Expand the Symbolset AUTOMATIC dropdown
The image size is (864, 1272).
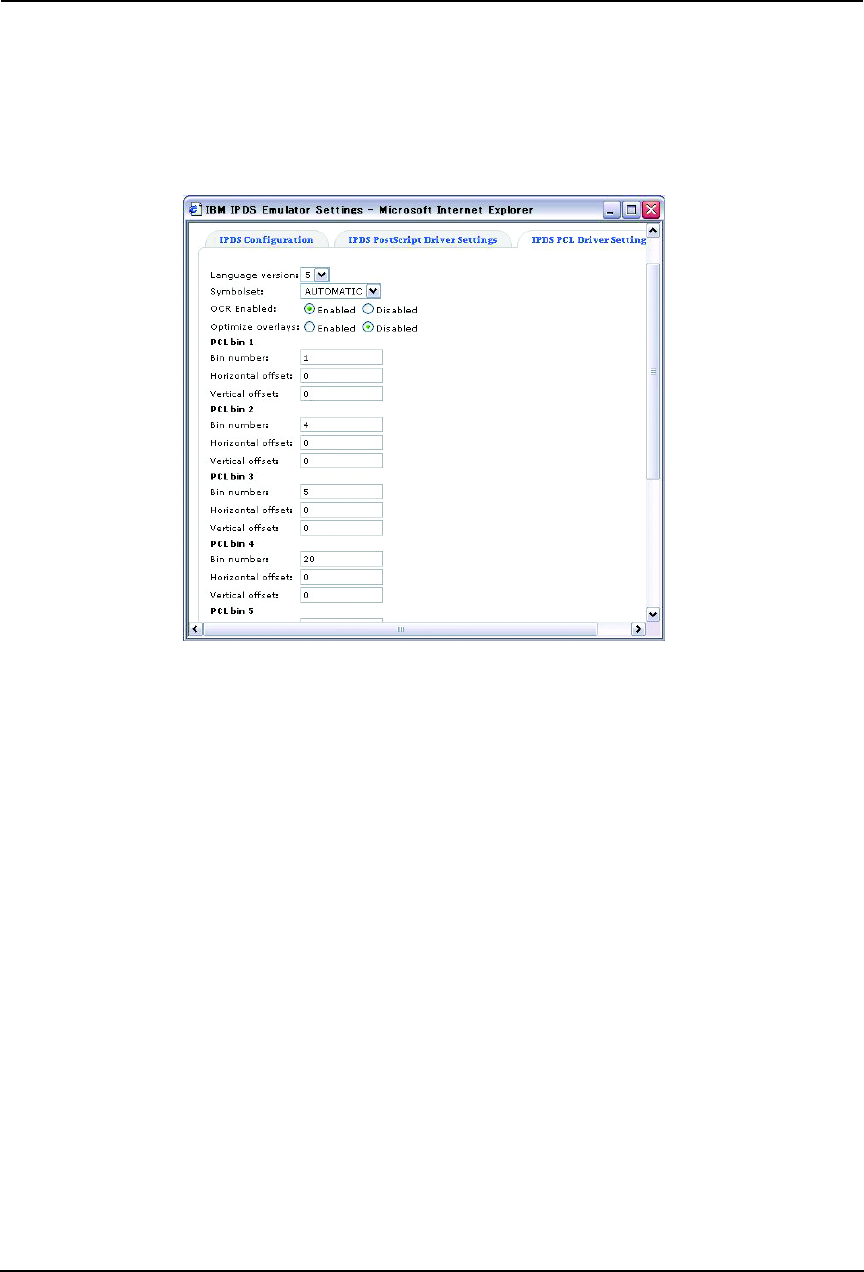click(341, 291)
